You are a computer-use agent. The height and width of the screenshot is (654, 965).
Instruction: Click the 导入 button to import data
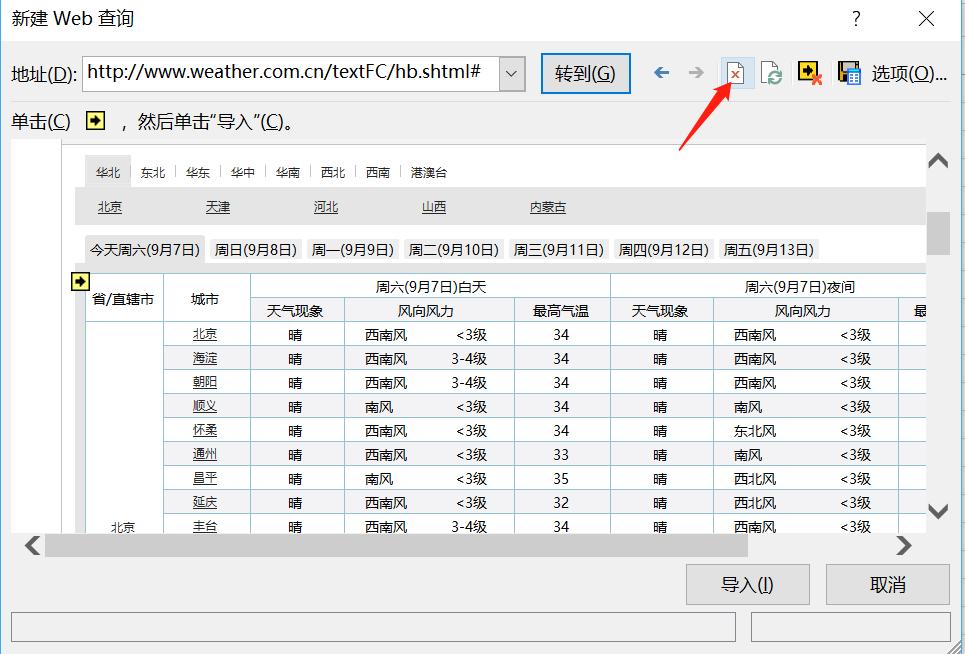point(747,584)
